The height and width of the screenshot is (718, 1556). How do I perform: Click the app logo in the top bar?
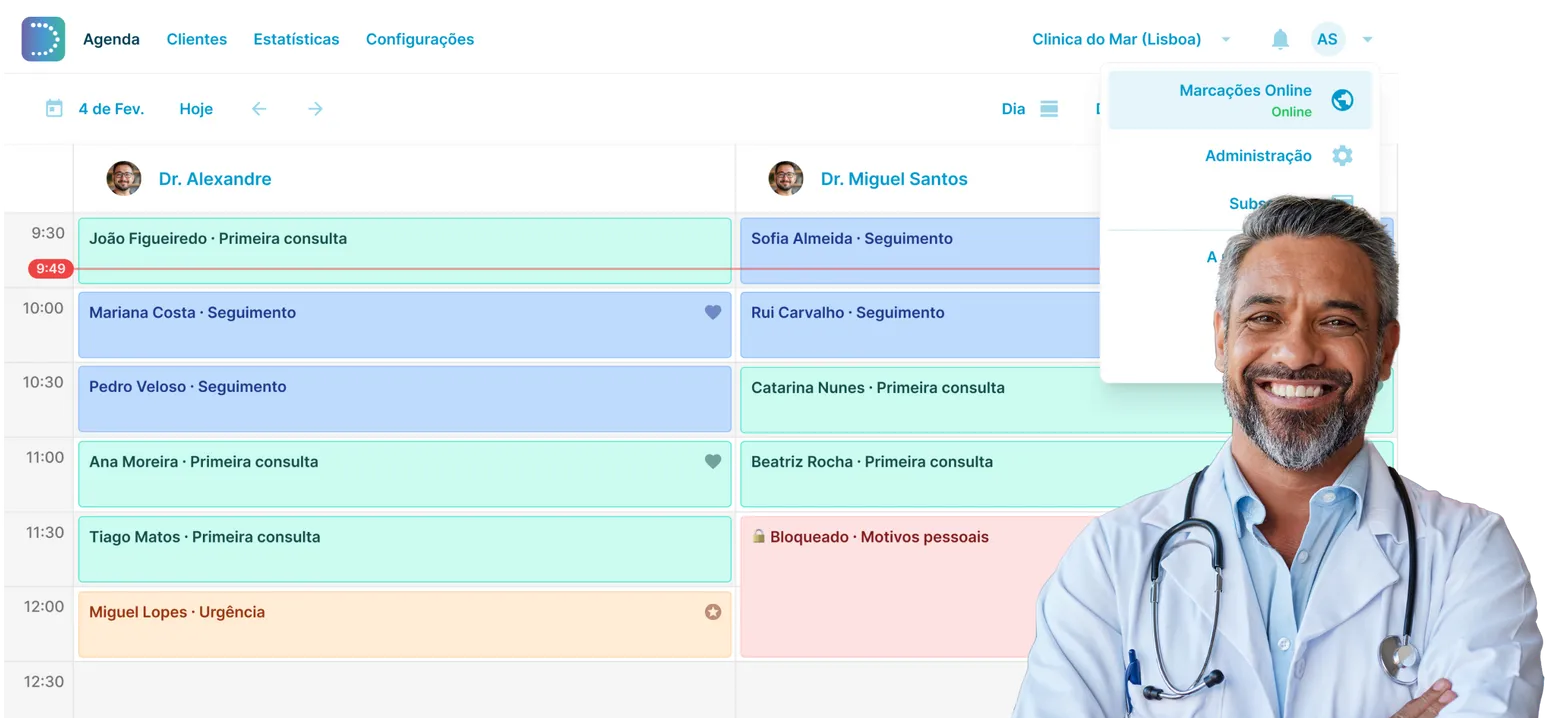pyautogui.click(x=42, y=38)
